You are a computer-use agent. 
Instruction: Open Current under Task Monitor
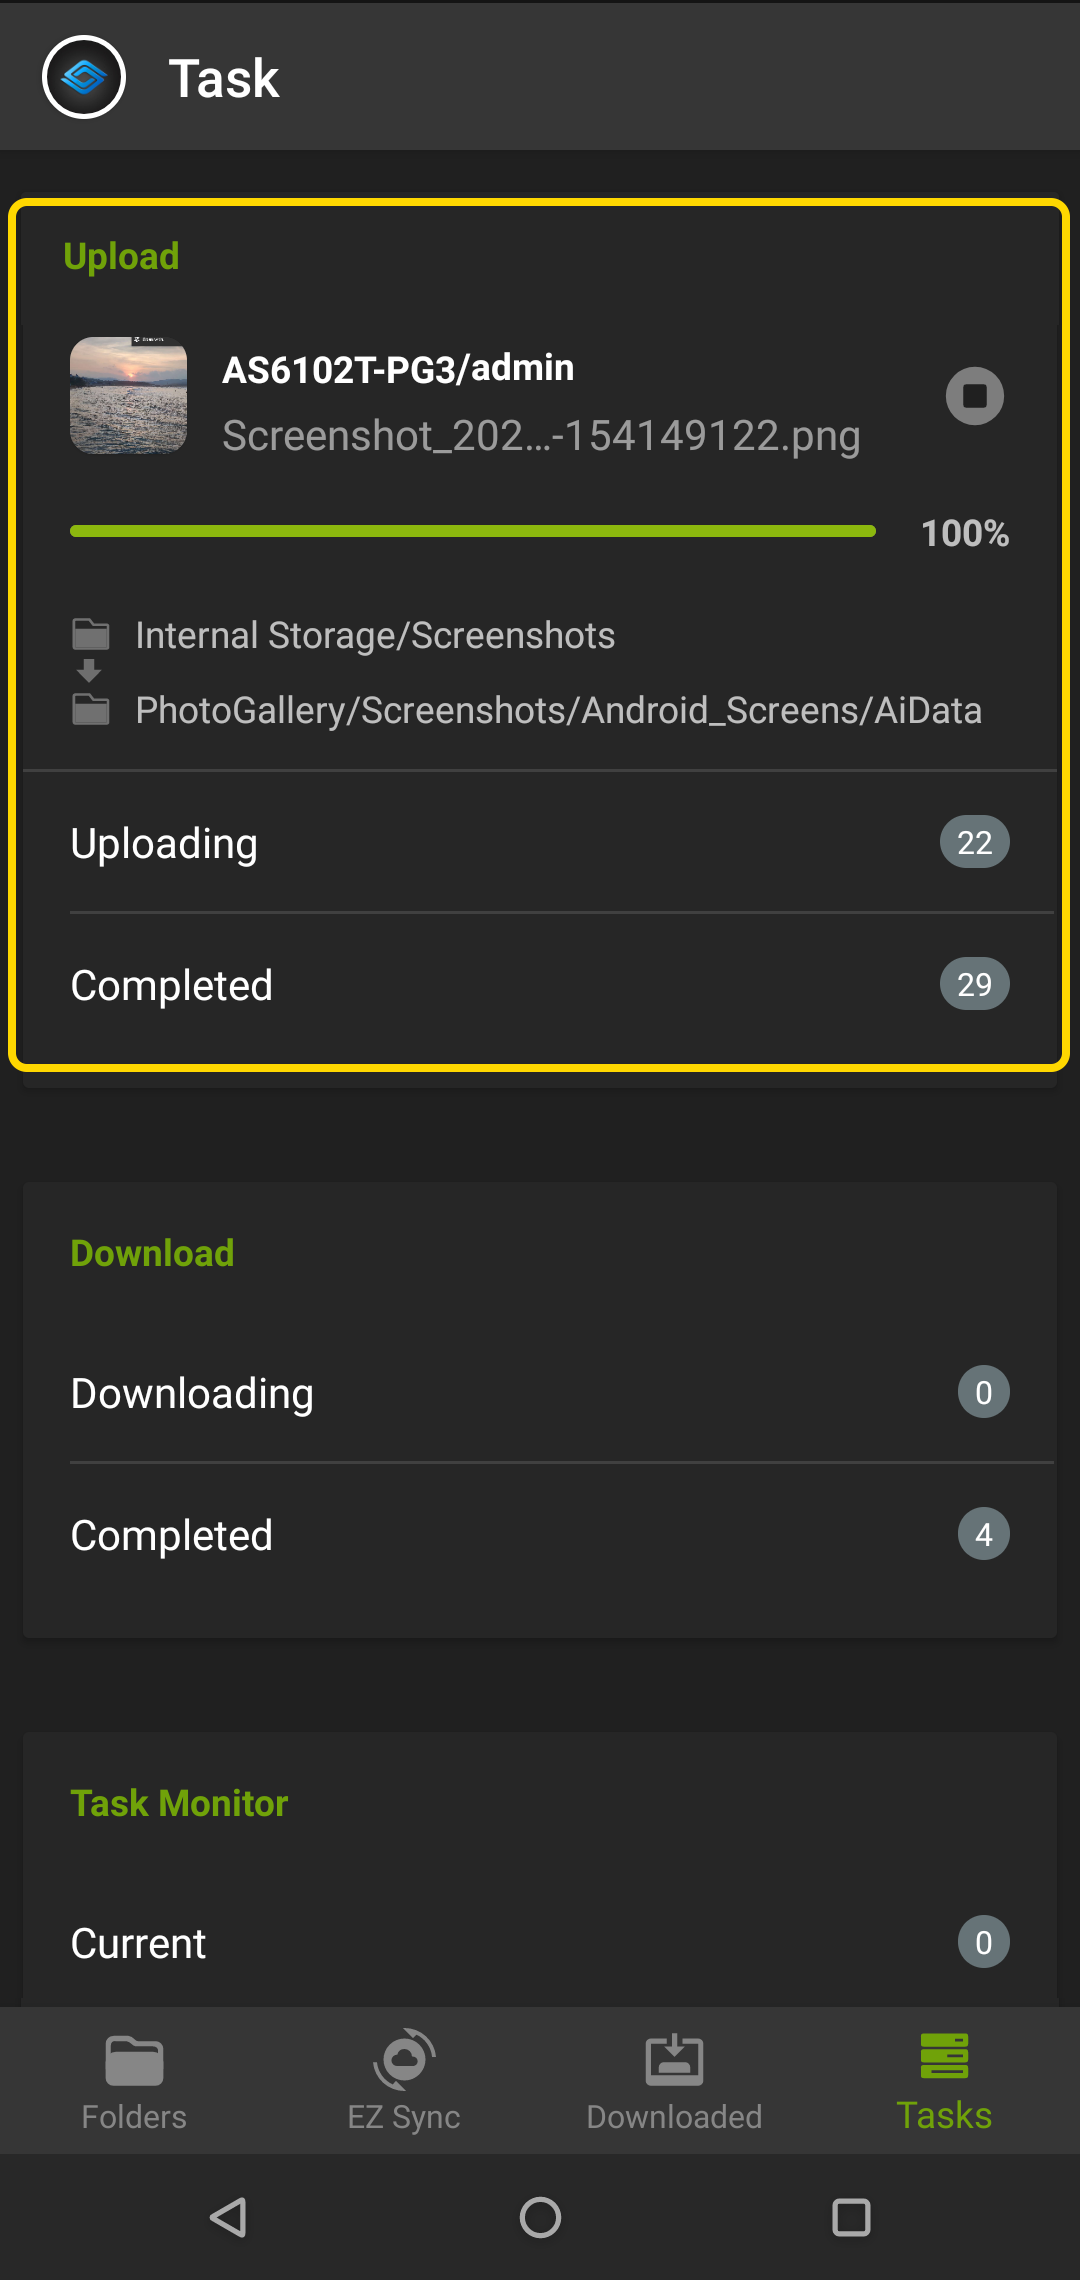[540, 1943]
